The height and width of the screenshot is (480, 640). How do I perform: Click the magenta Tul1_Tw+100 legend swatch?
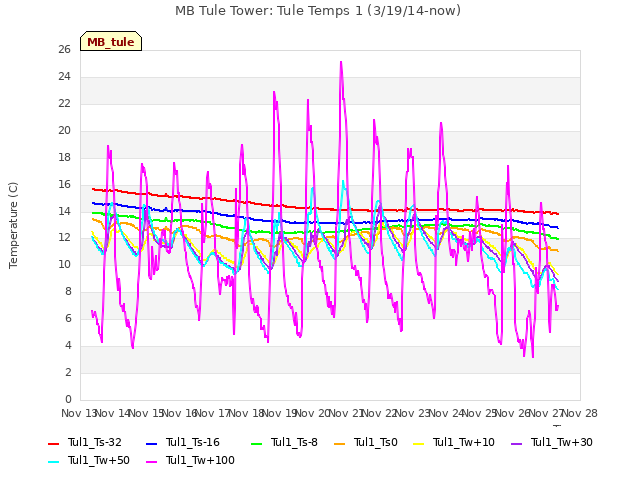[151, 461]
